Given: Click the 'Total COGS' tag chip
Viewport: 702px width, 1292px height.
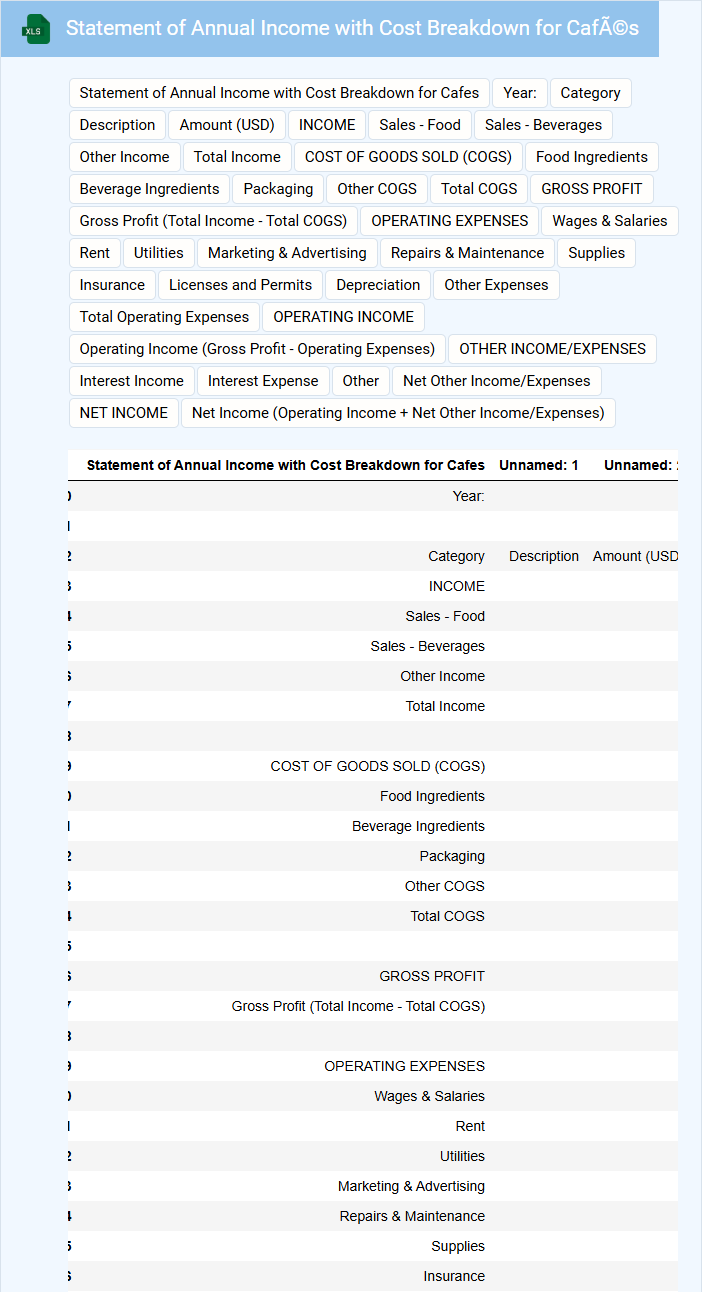Looking at the screenshot, I should click(x=479, y=189).
